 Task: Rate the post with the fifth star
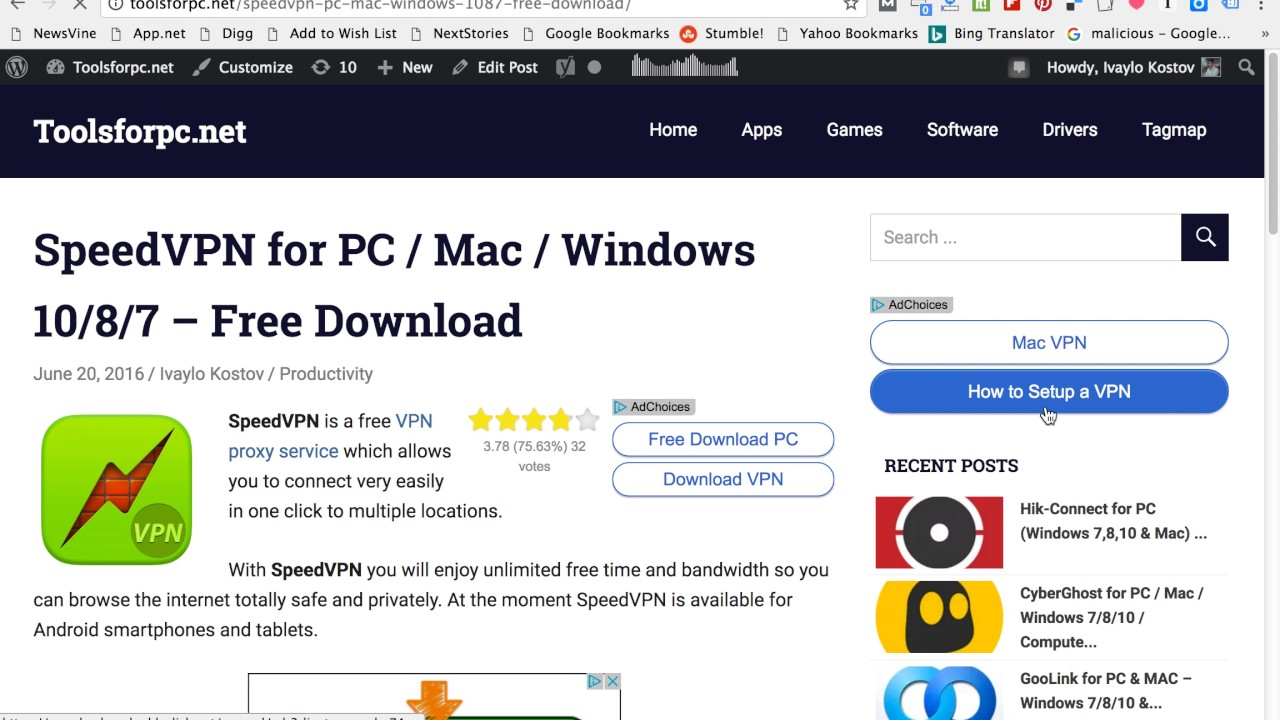pos(586,419)
